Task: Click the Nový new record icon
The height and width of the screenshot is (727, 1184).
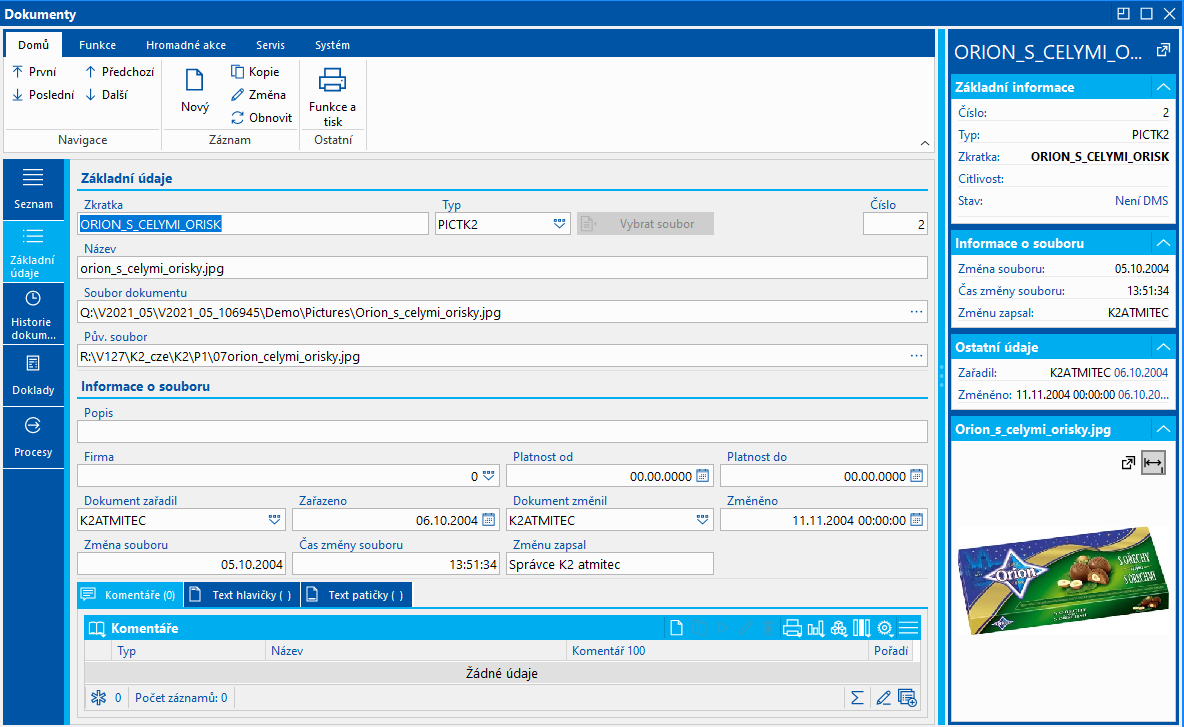Action: 195,81
